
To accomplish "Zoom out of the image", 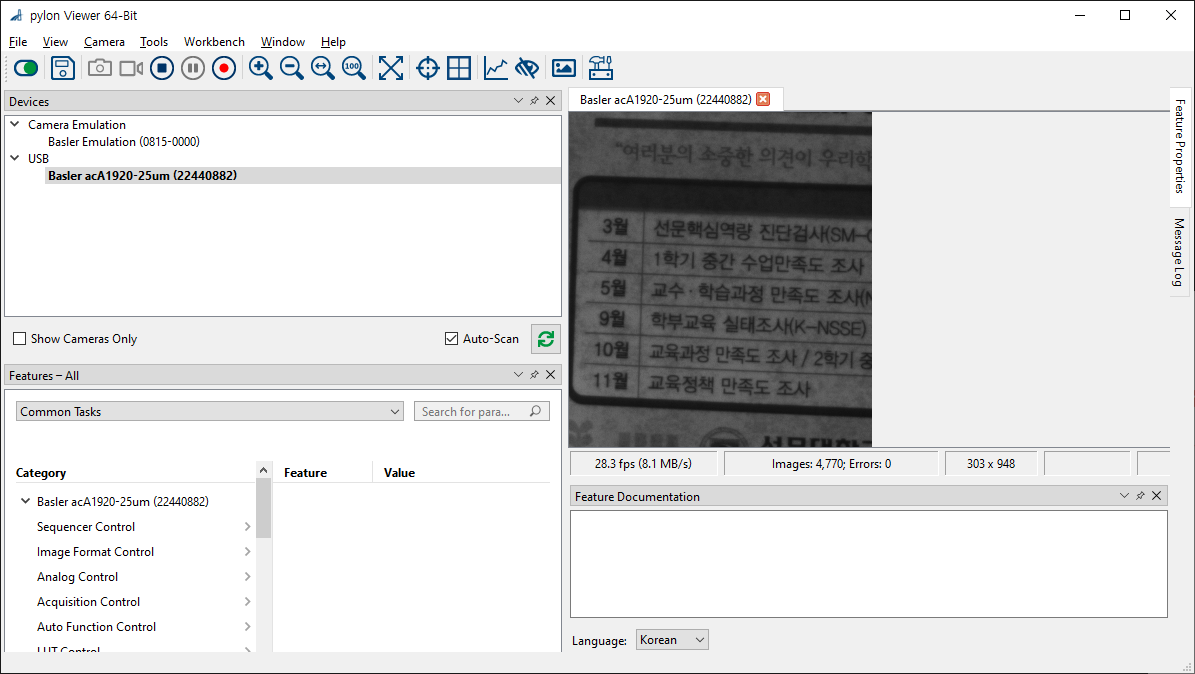I will coord(291,68).
